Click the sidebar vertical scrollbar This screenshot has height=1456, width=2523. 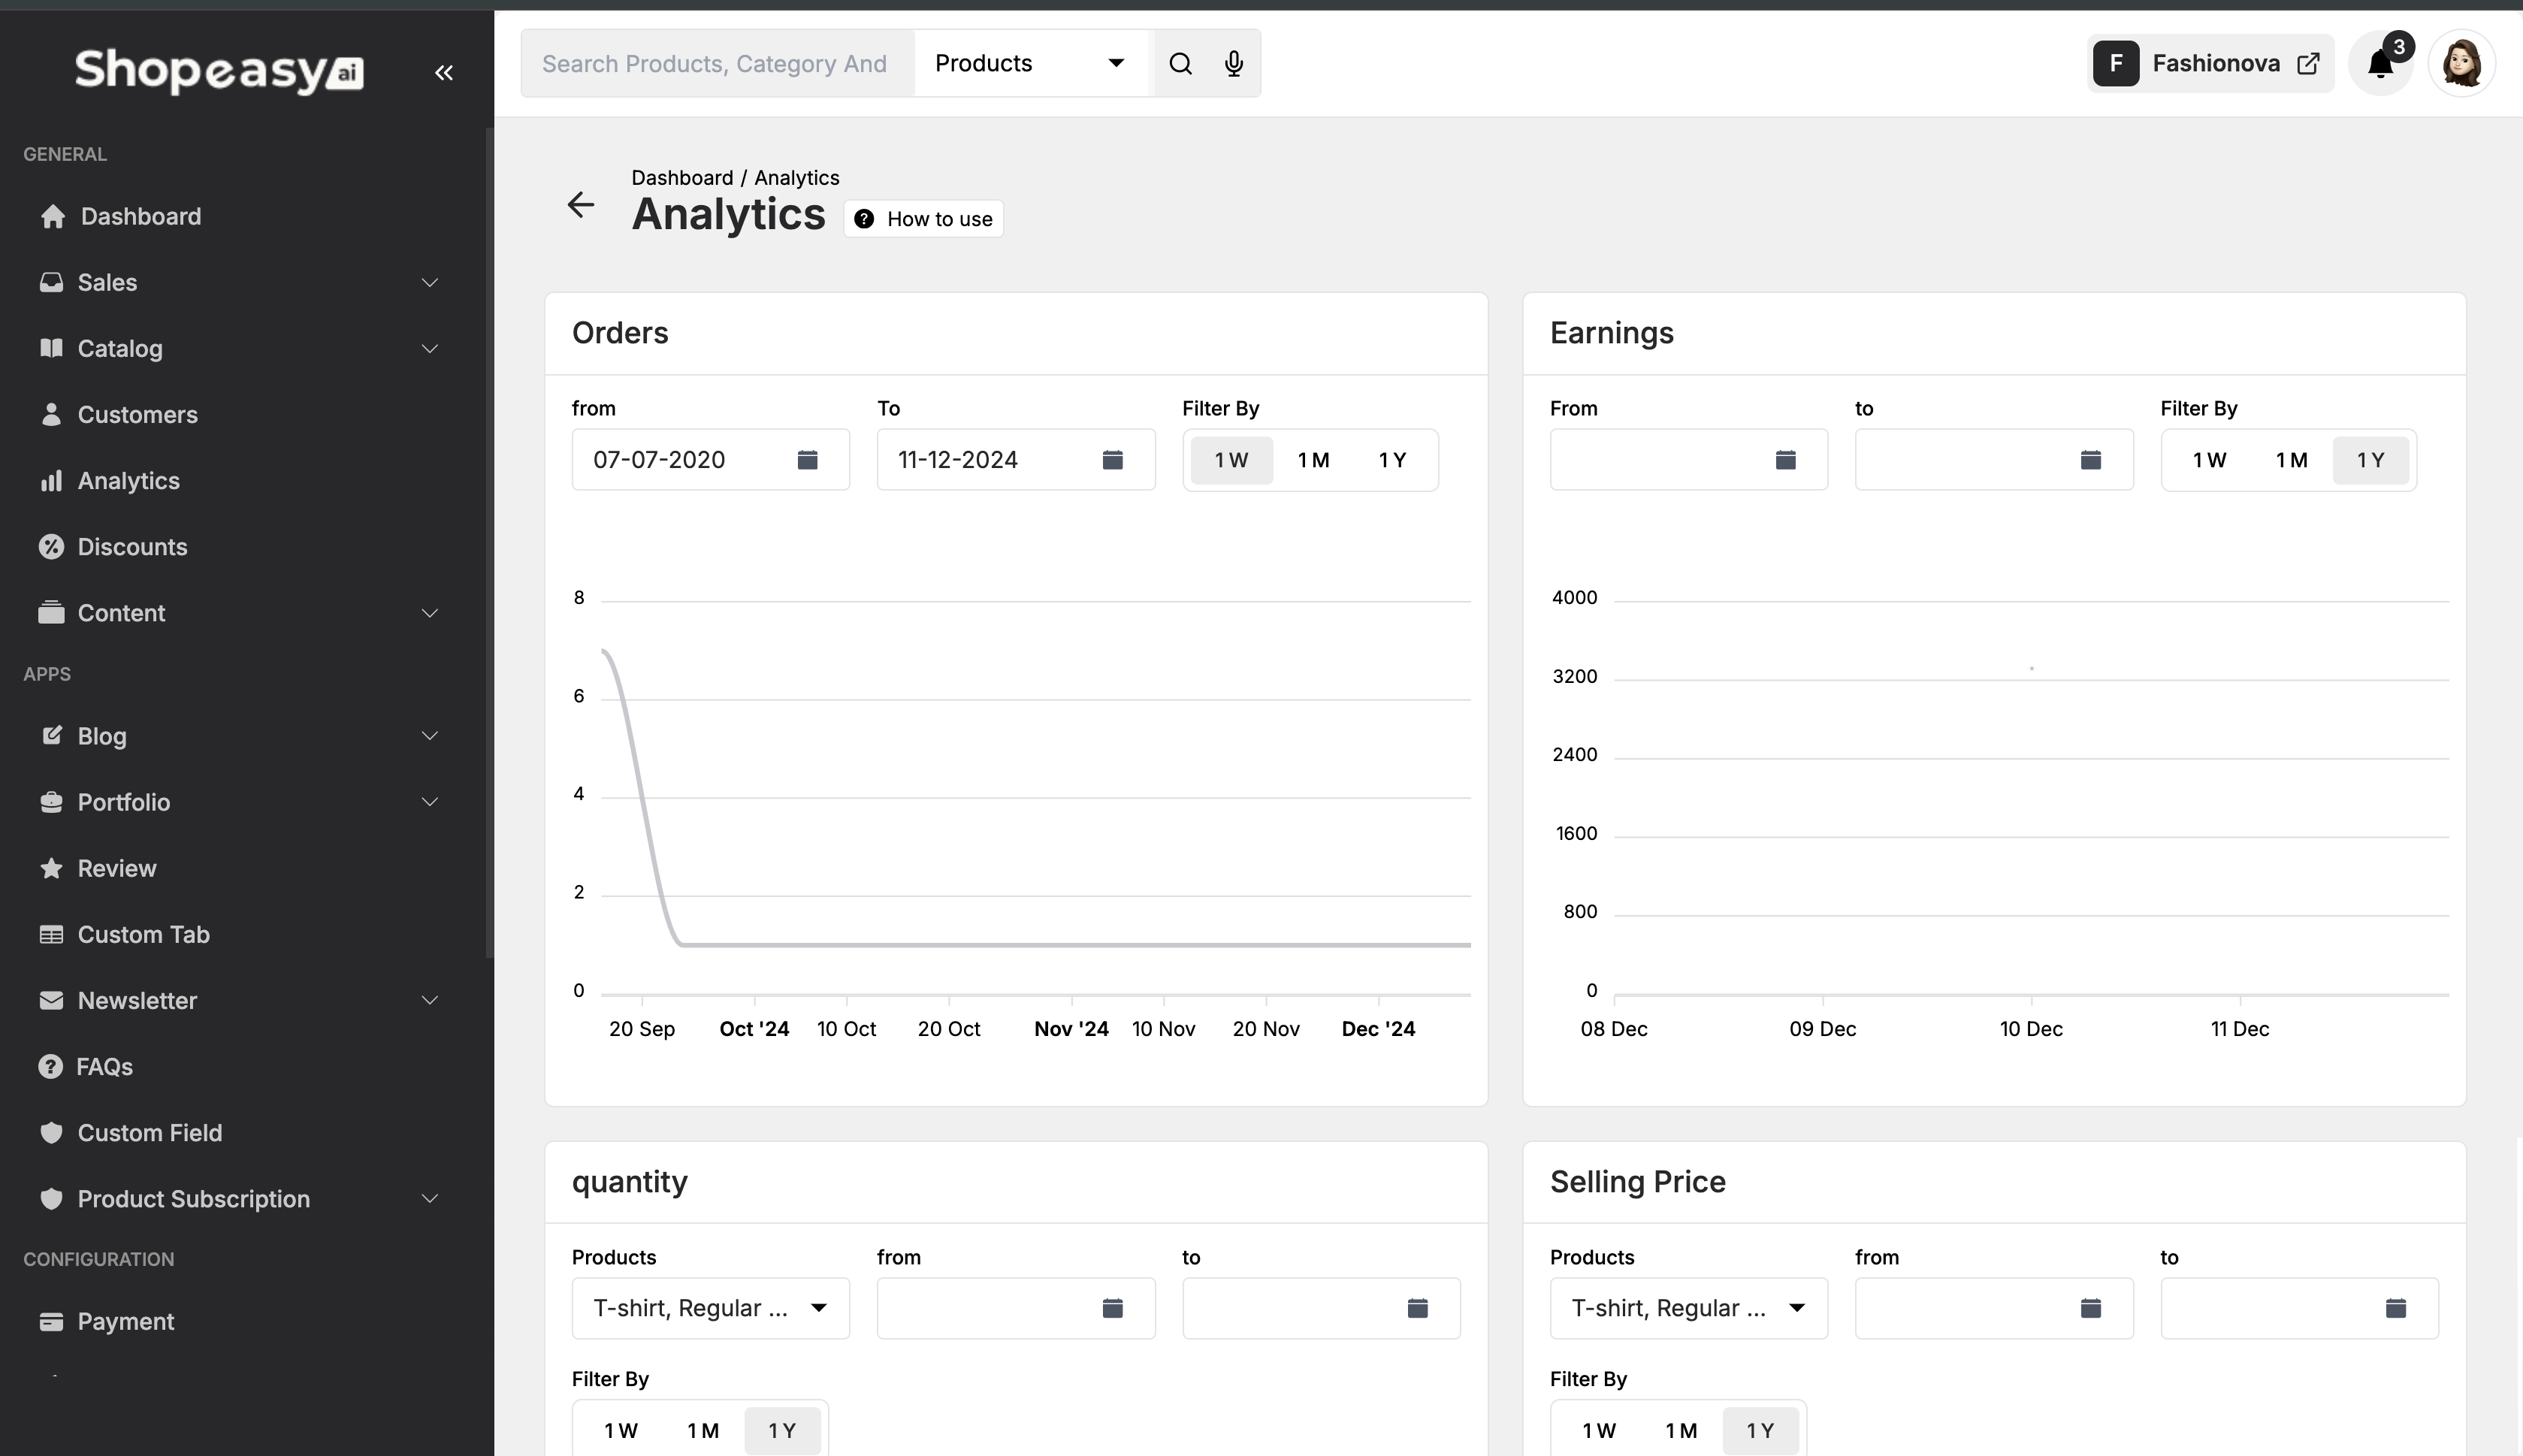point(489,540)
